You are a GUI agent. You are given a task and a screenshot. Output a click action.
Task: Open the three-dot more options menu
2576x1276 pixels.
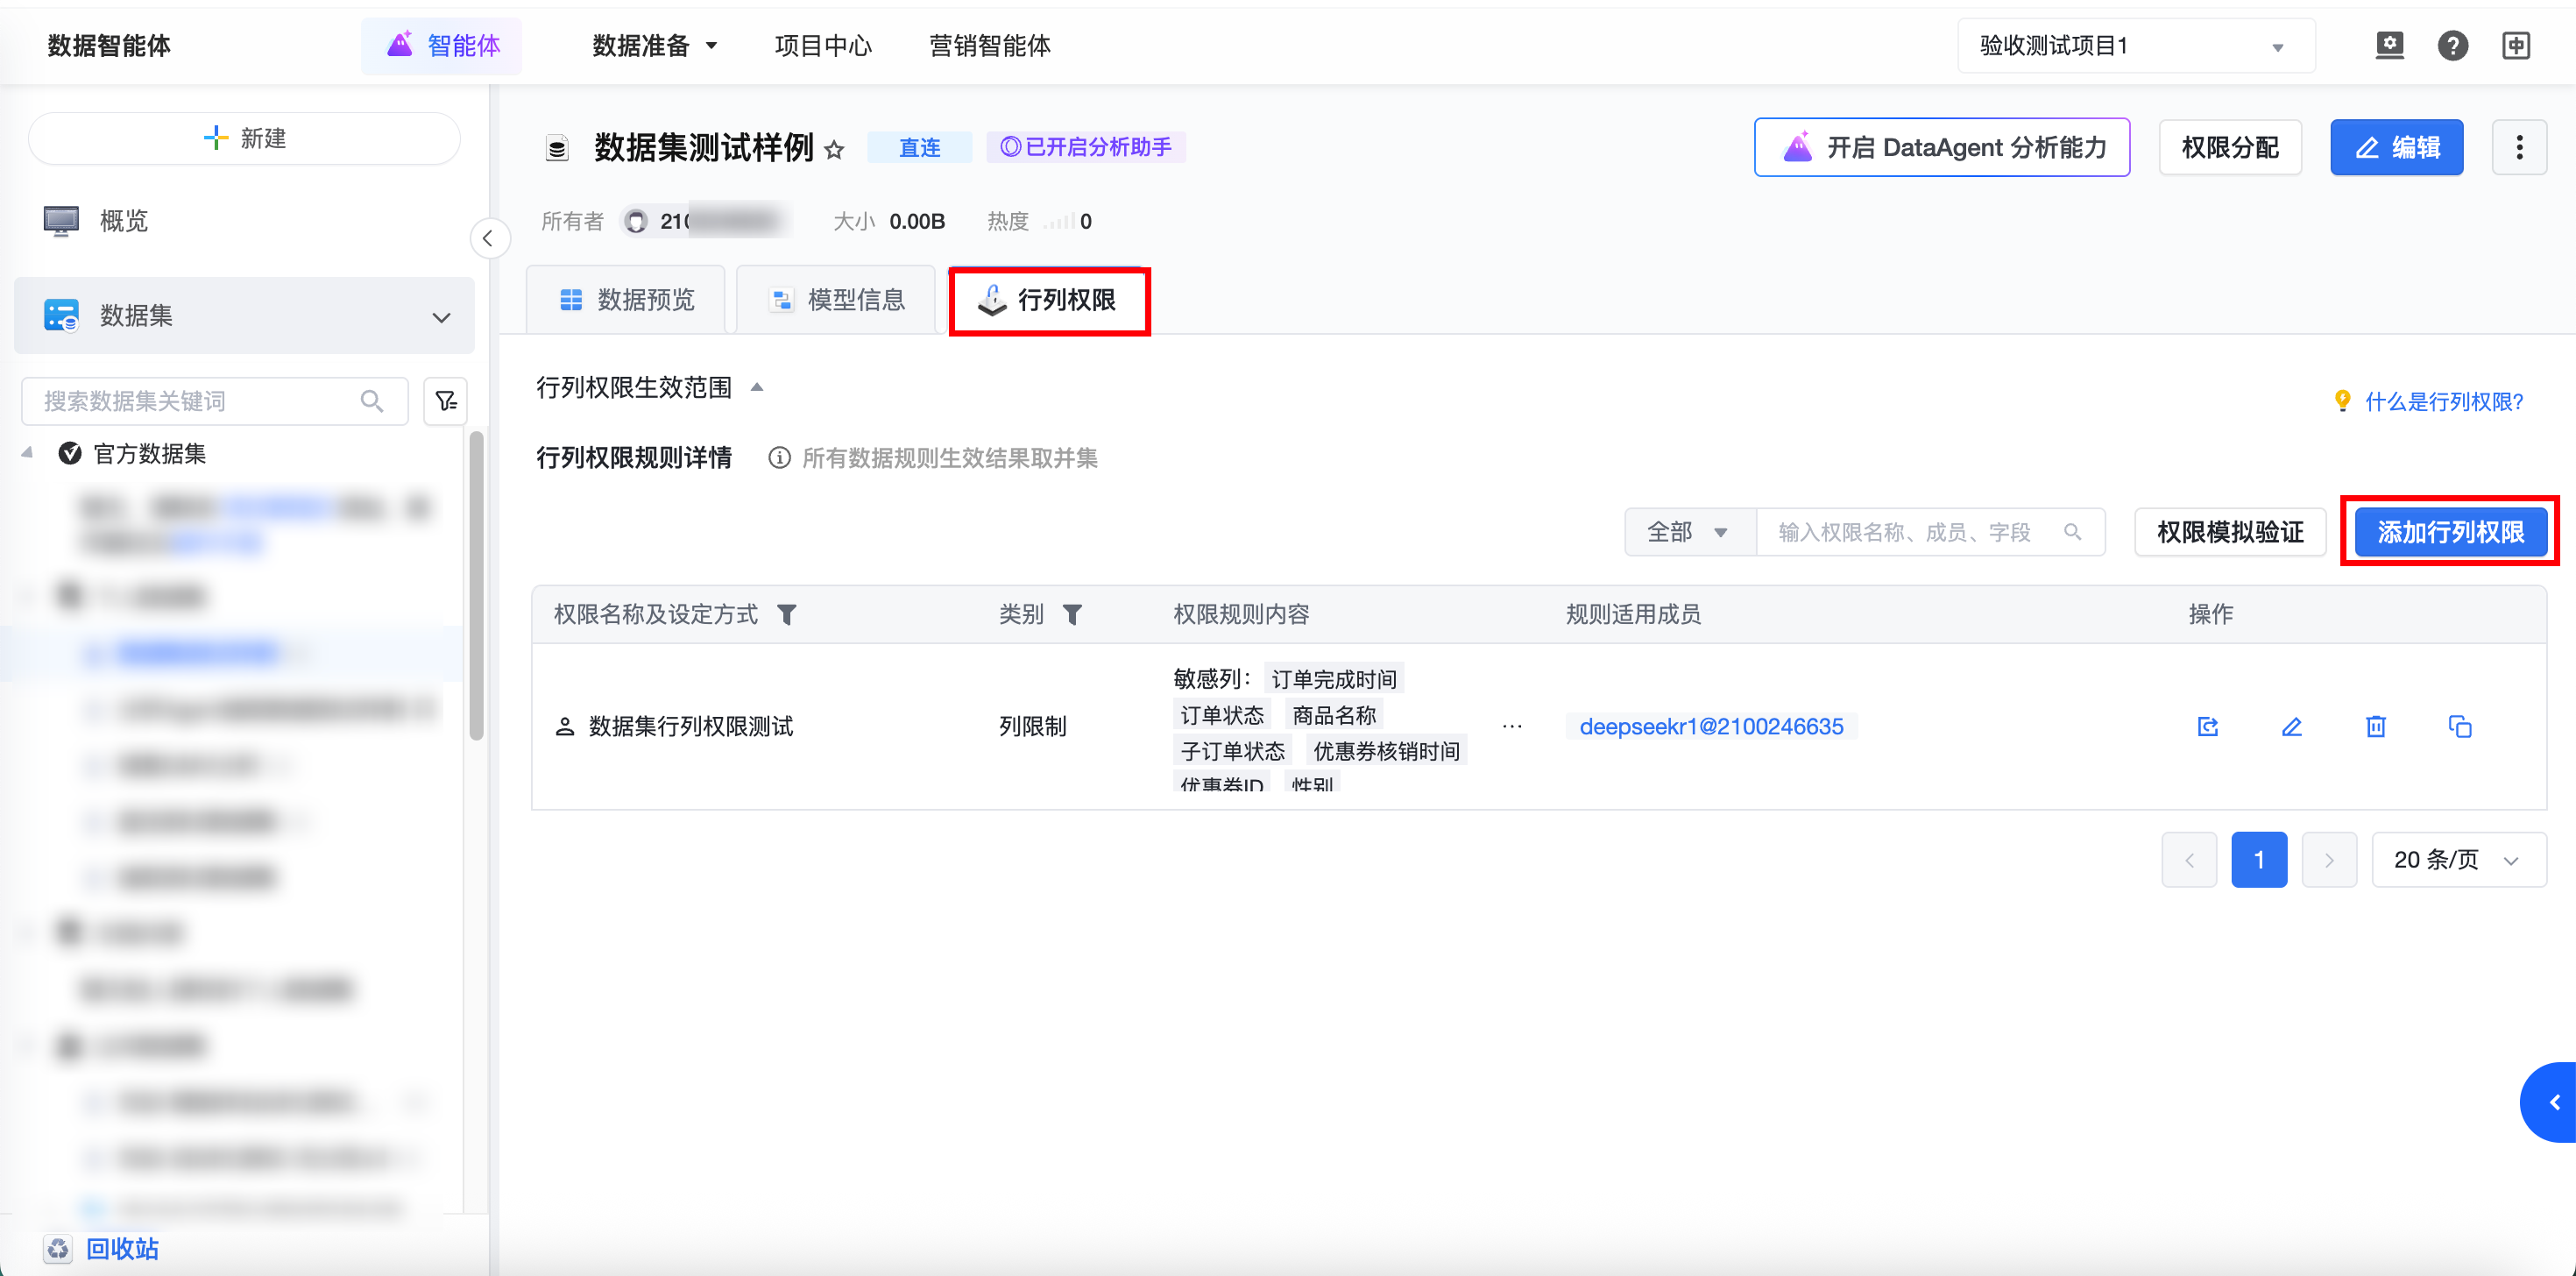[2519, 148]
